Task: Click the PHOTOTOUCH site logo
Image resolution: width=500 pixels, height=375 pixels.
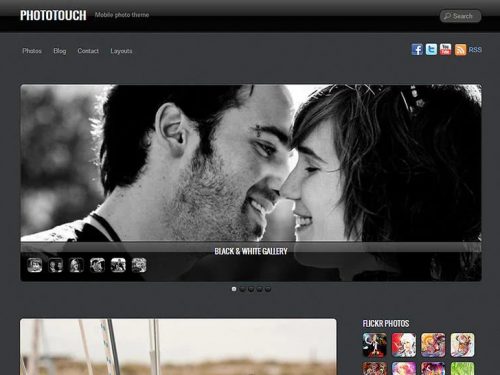Action: click(x=53, y=15)
